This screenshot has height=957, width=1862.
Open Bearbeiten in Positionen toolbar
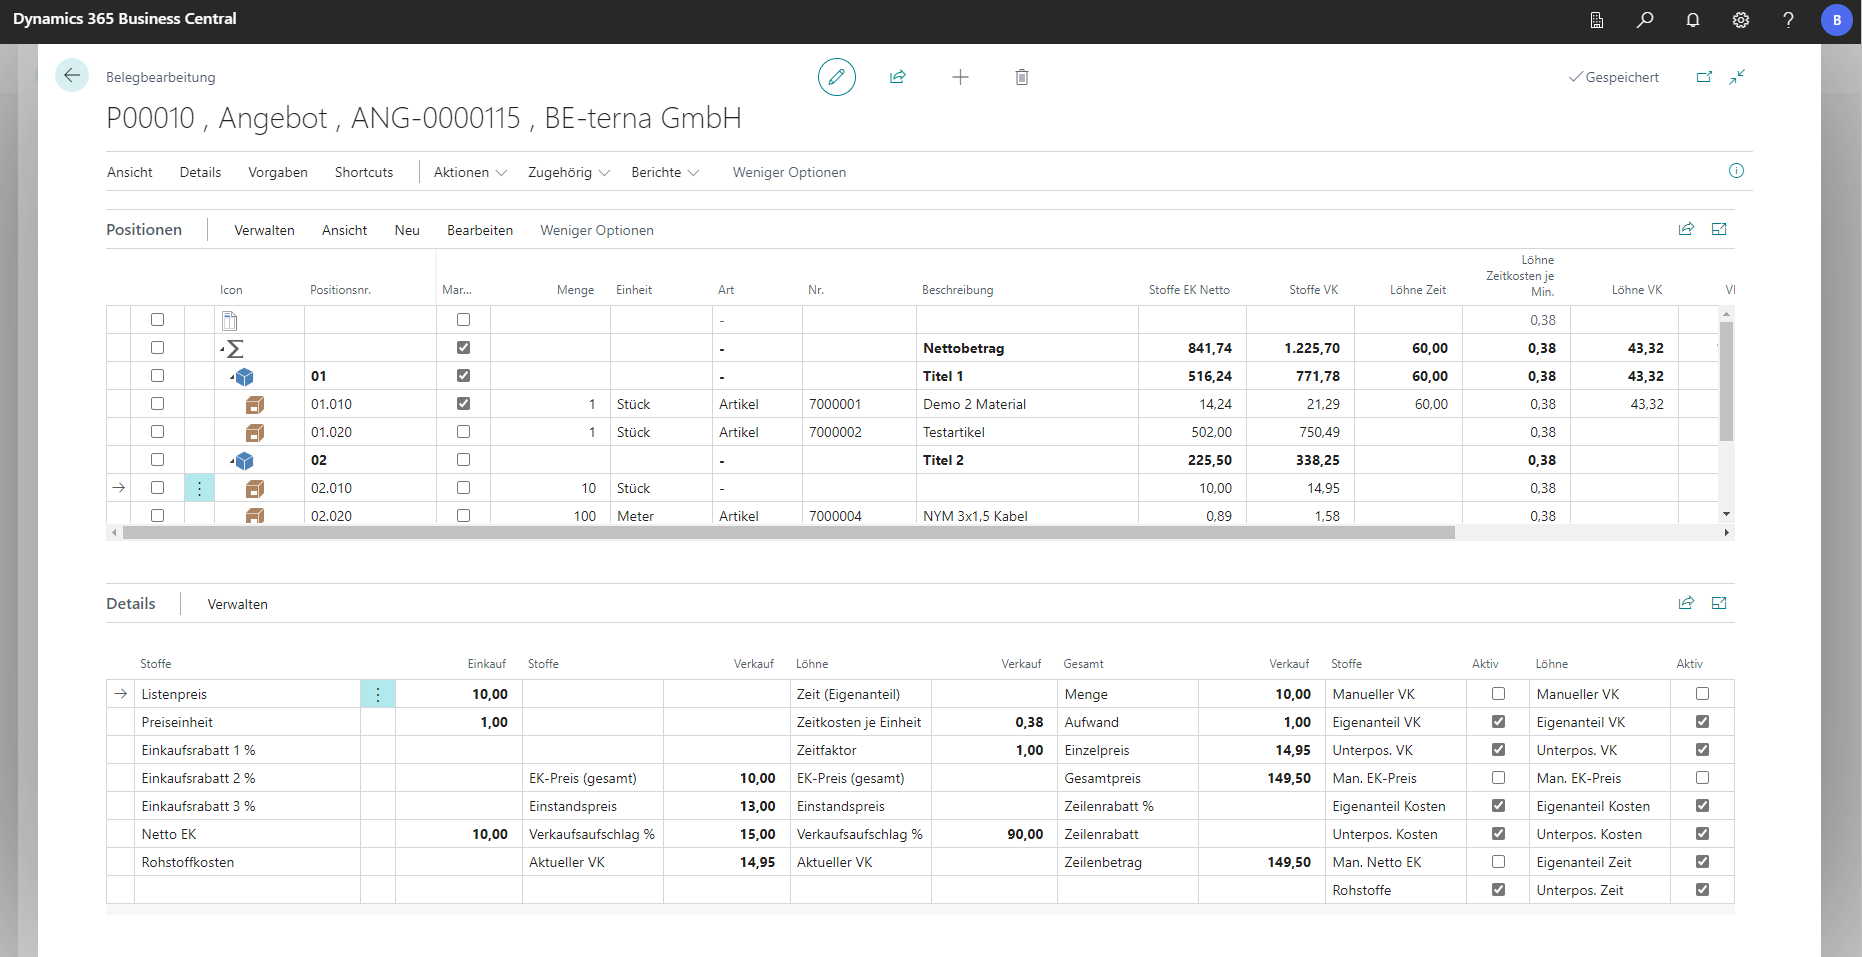point(479,231)
